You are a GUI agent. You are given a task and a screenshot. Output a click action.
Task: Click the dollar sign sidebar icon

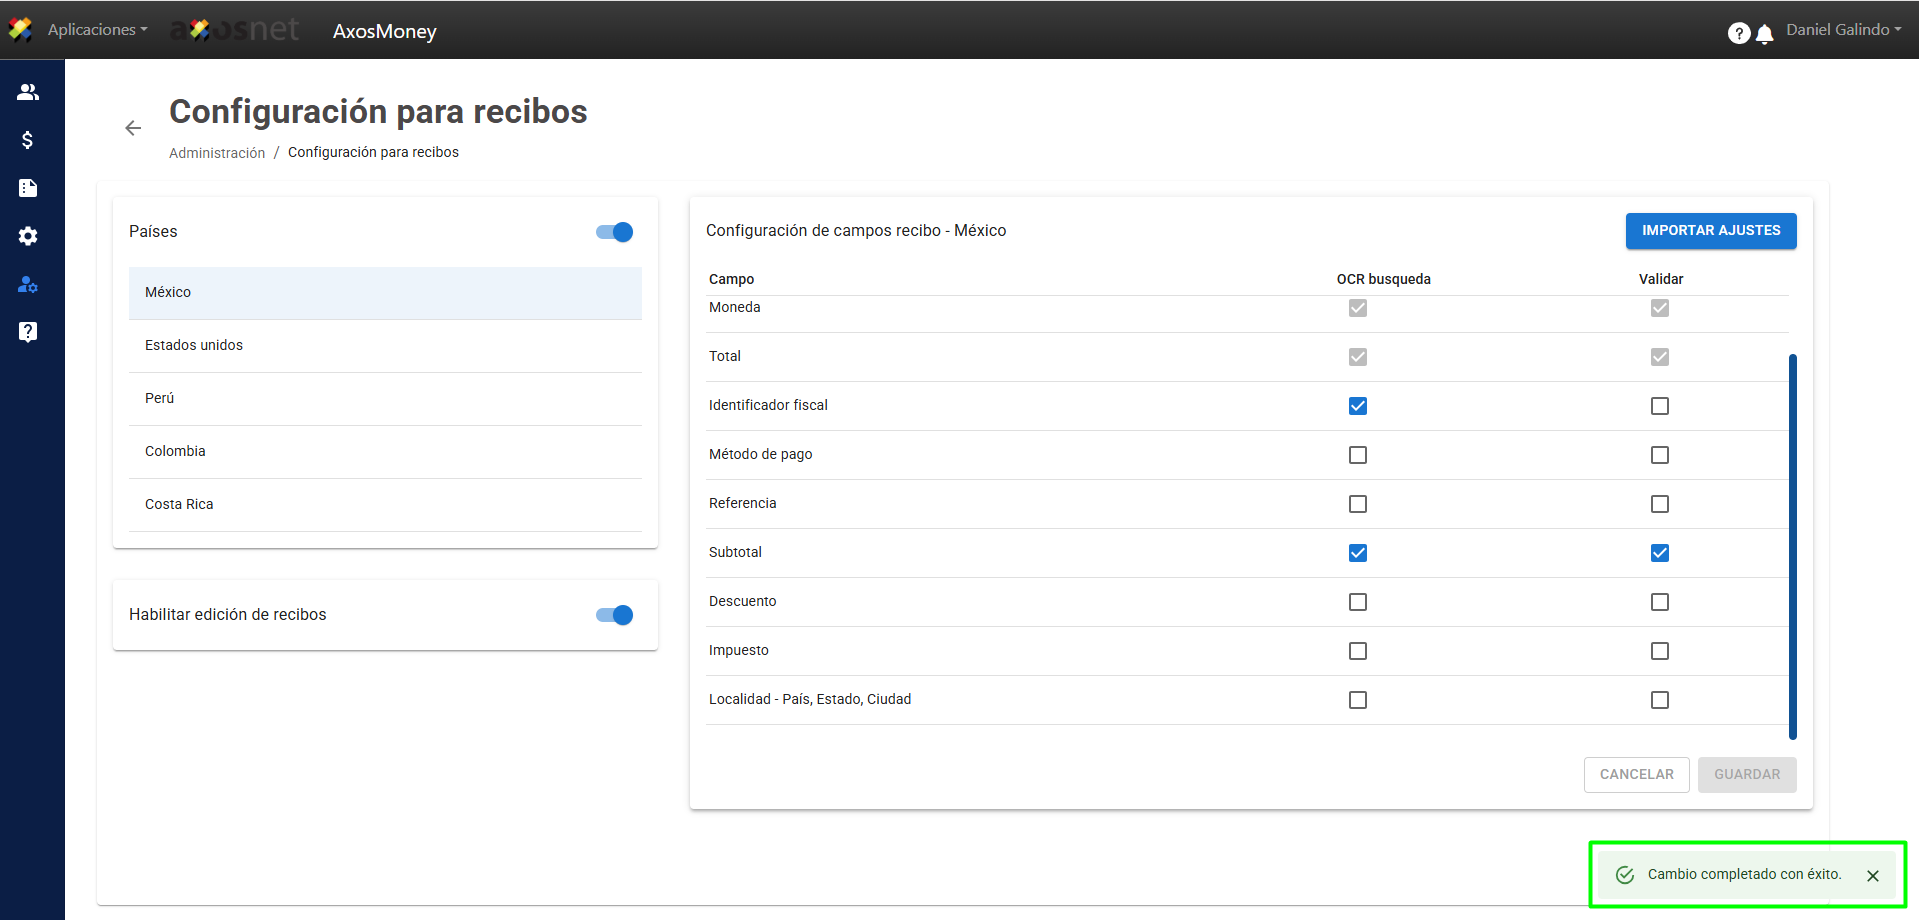click(x=28, y=140)
